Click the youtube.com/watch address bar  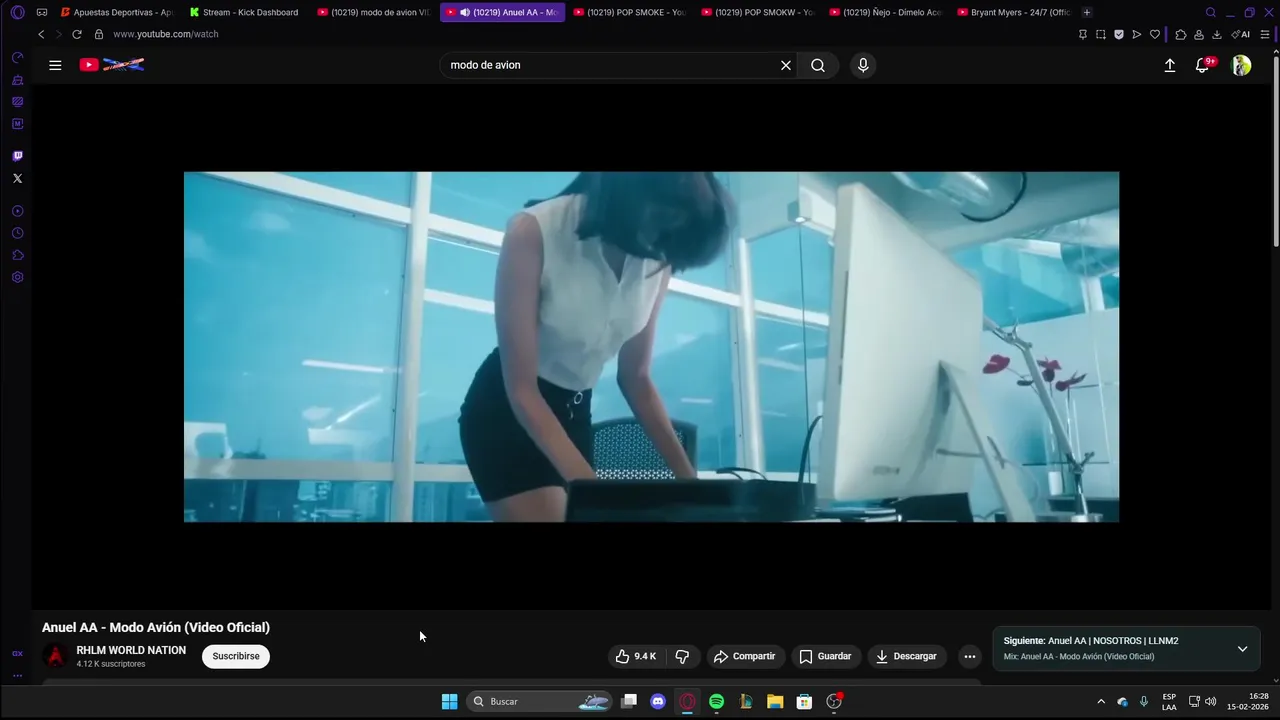(165, 34)
